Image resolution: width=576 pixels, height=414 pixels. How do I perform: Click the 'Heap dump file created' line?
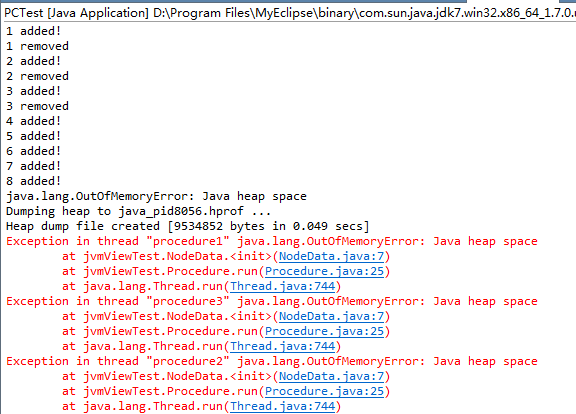(188, 226)
